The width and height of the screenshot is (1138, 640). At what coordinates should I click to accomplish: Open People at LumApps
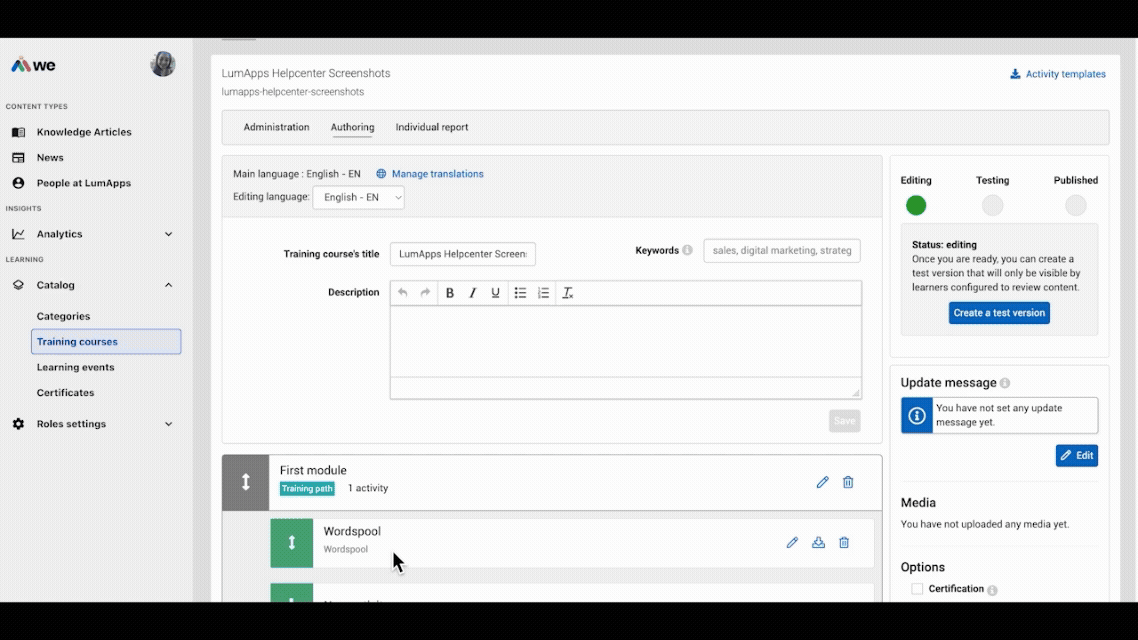tap(84, 183)
